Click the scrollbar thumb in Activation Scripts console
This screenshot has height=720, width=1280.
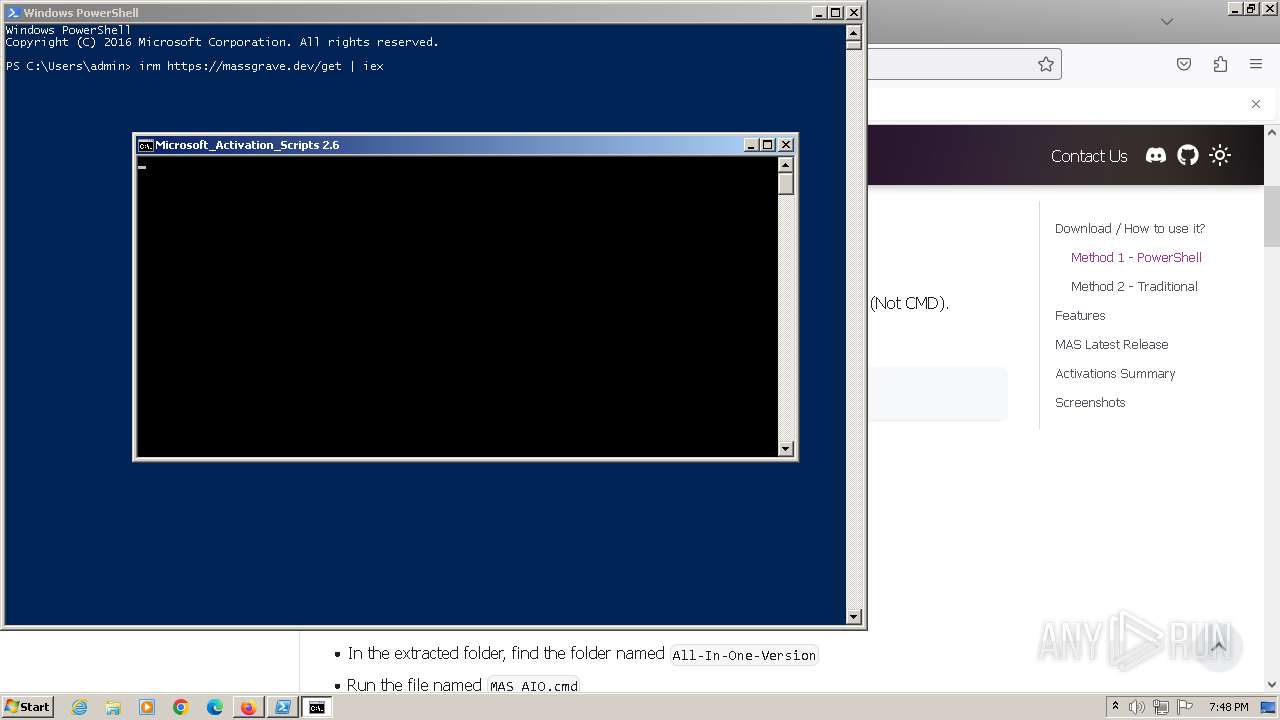786,184
